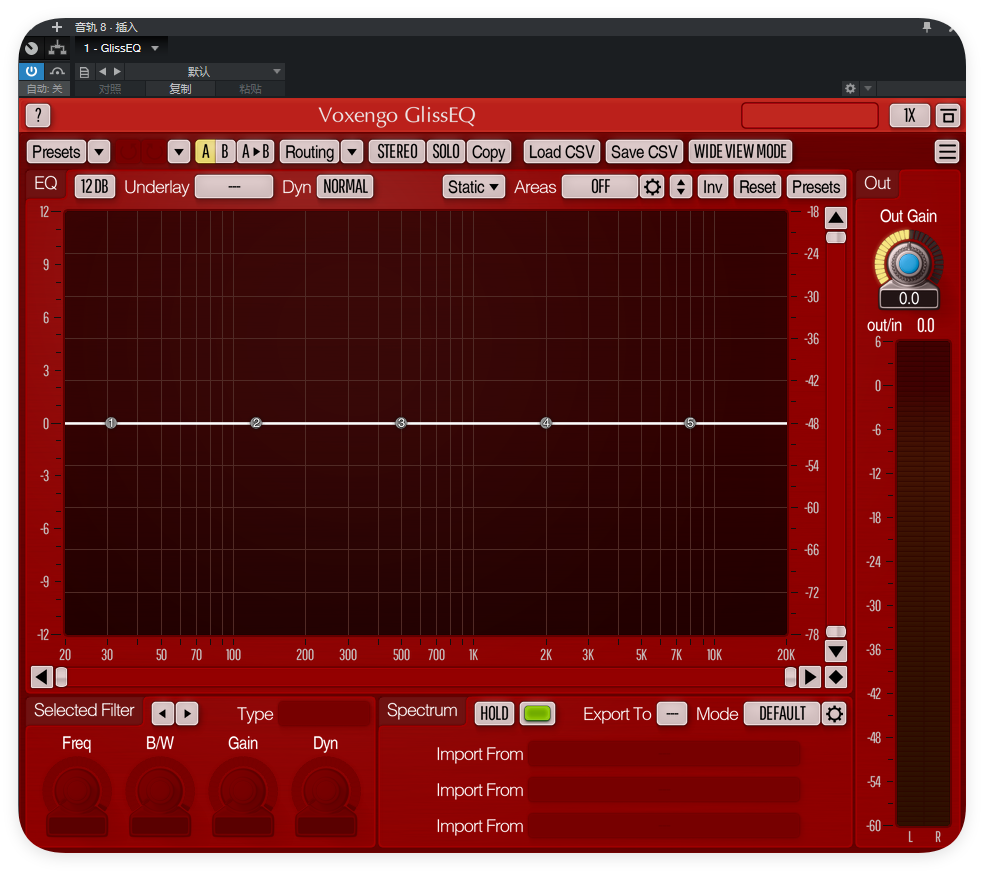Select EQ control point 3
The height and width of the screenshot is (871, 984).
point(401,423)
